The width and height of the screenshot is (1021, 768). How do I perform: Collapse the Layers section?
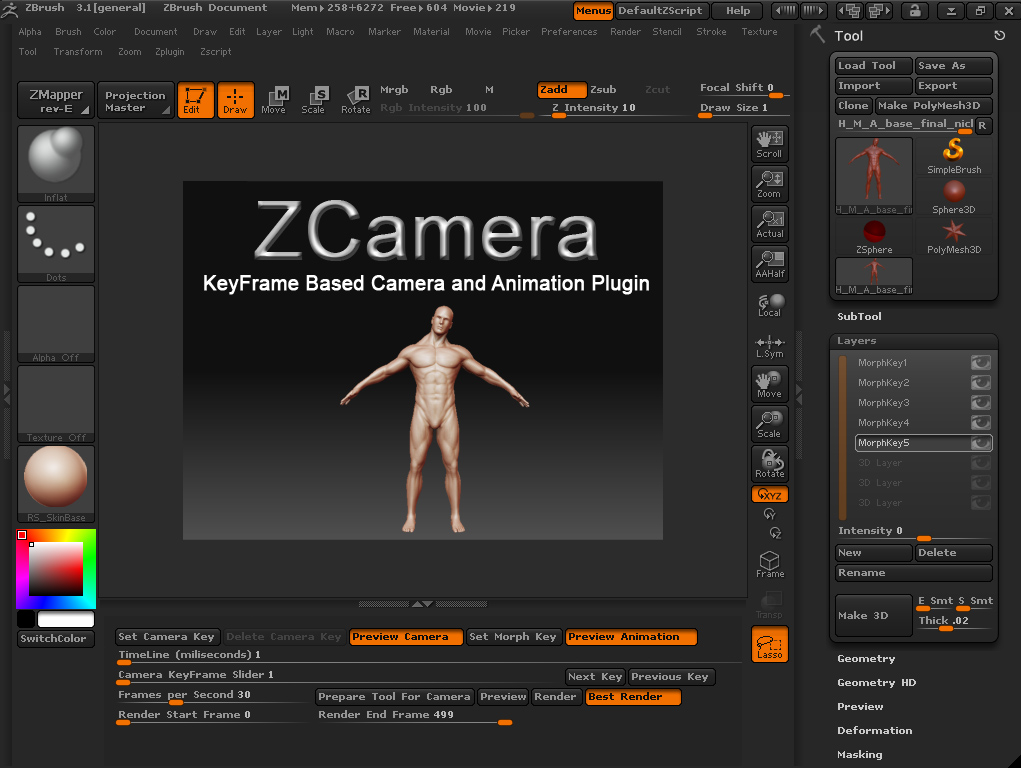pyautogui.click(x=856, y=341)
